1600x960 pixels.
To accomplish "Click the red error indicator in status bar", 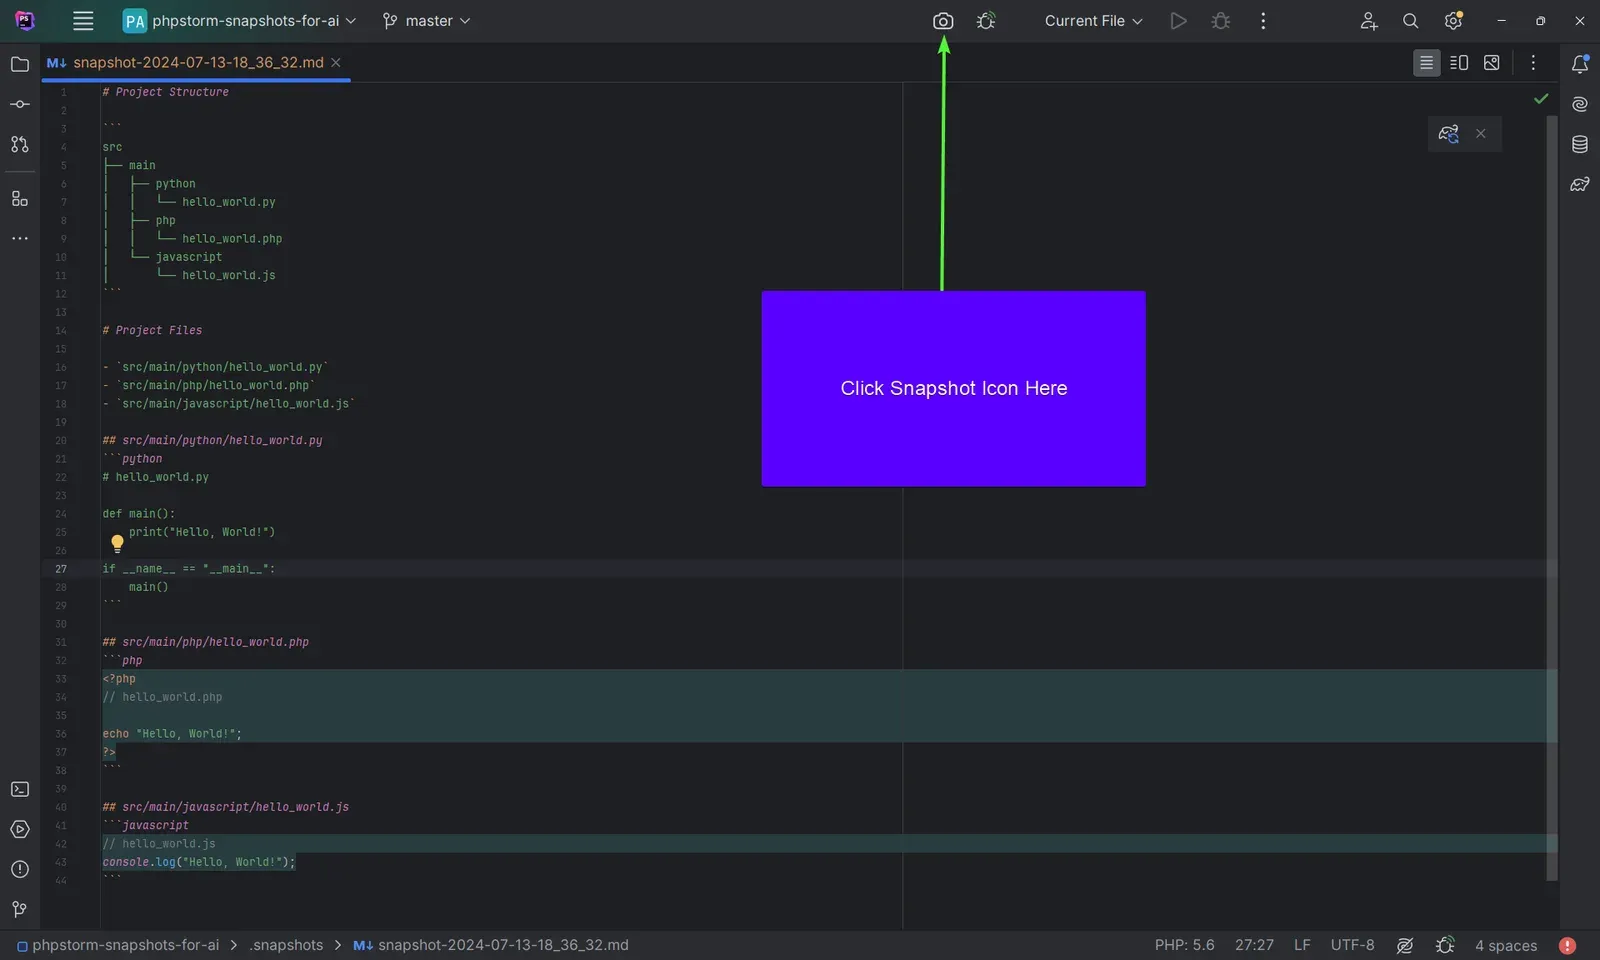I will coord(1567,946).
